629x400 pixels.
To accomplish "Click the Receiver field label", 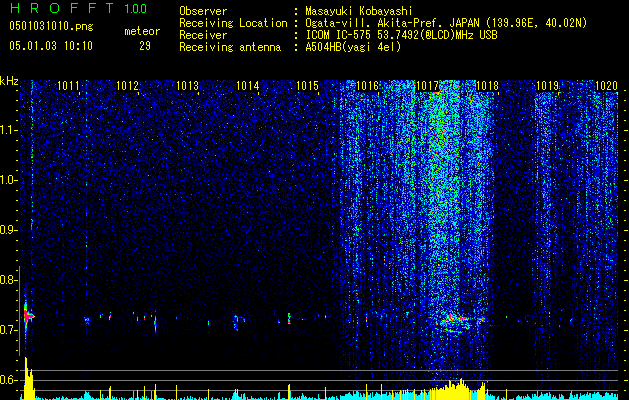I will coord(203,35).
